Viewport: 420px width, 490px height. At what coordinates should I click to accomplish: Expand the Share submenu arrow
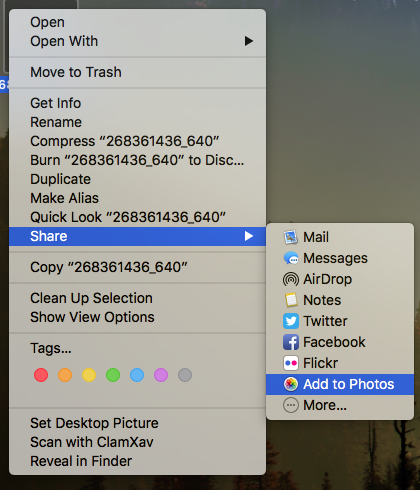(x=249, y=236)
